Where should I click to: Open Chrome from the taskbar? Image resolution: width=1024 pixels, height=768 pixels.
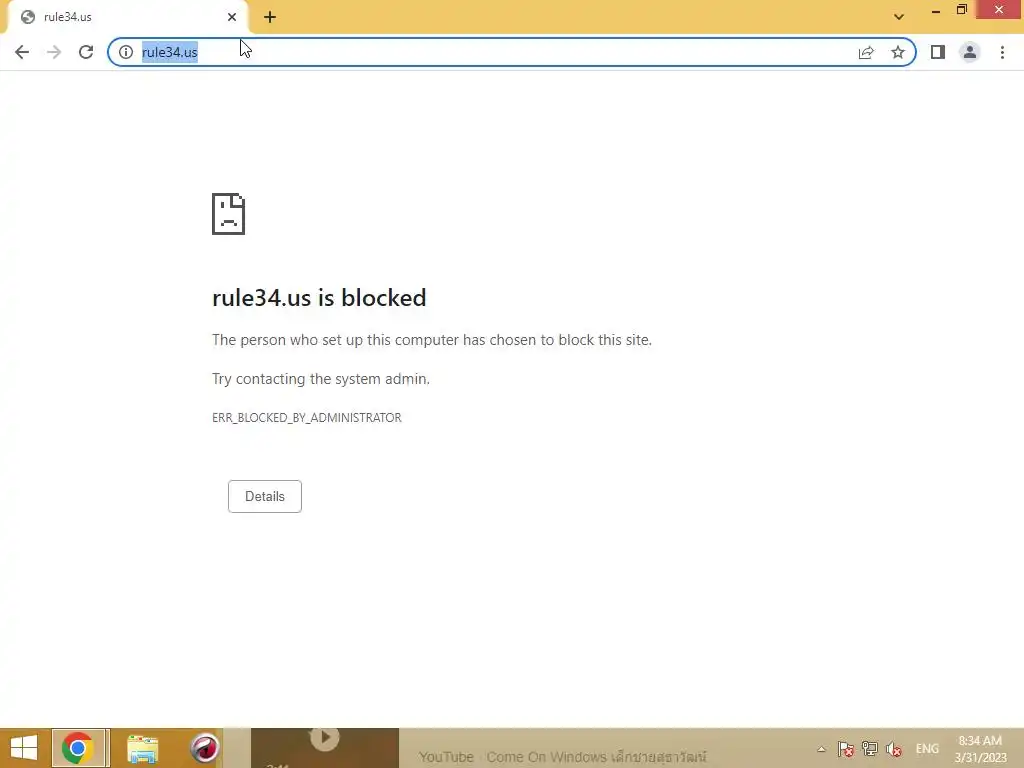pos(78,748)
